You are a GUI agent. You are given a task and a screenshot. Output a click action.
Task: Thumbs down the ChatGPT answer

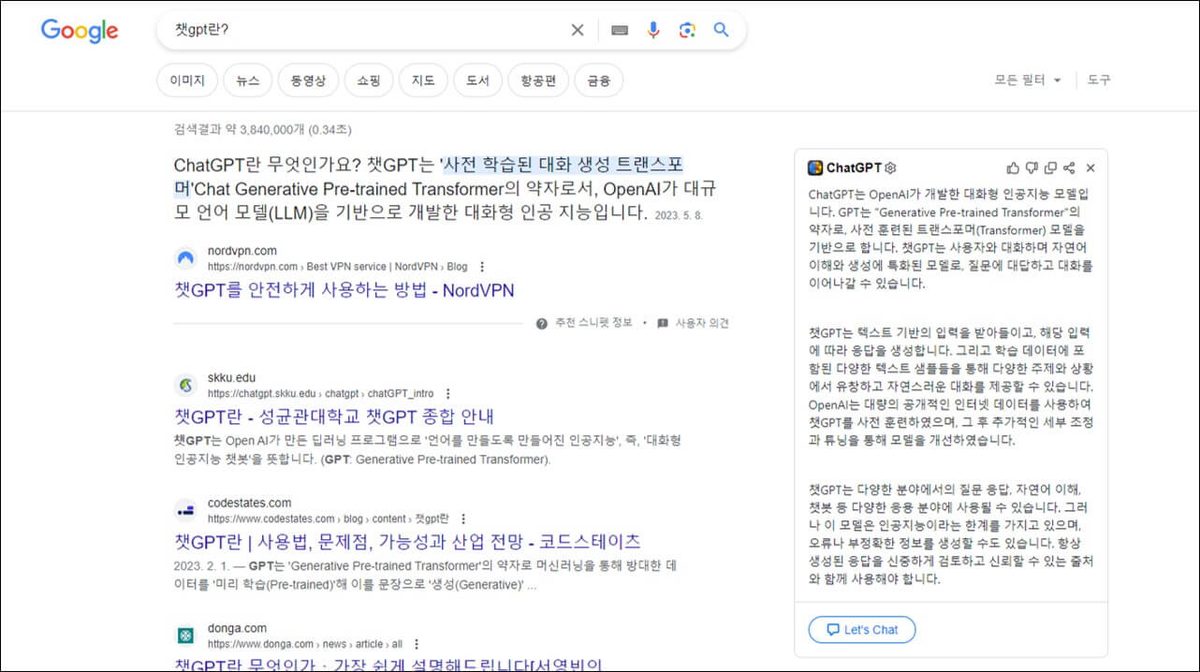1032,168
